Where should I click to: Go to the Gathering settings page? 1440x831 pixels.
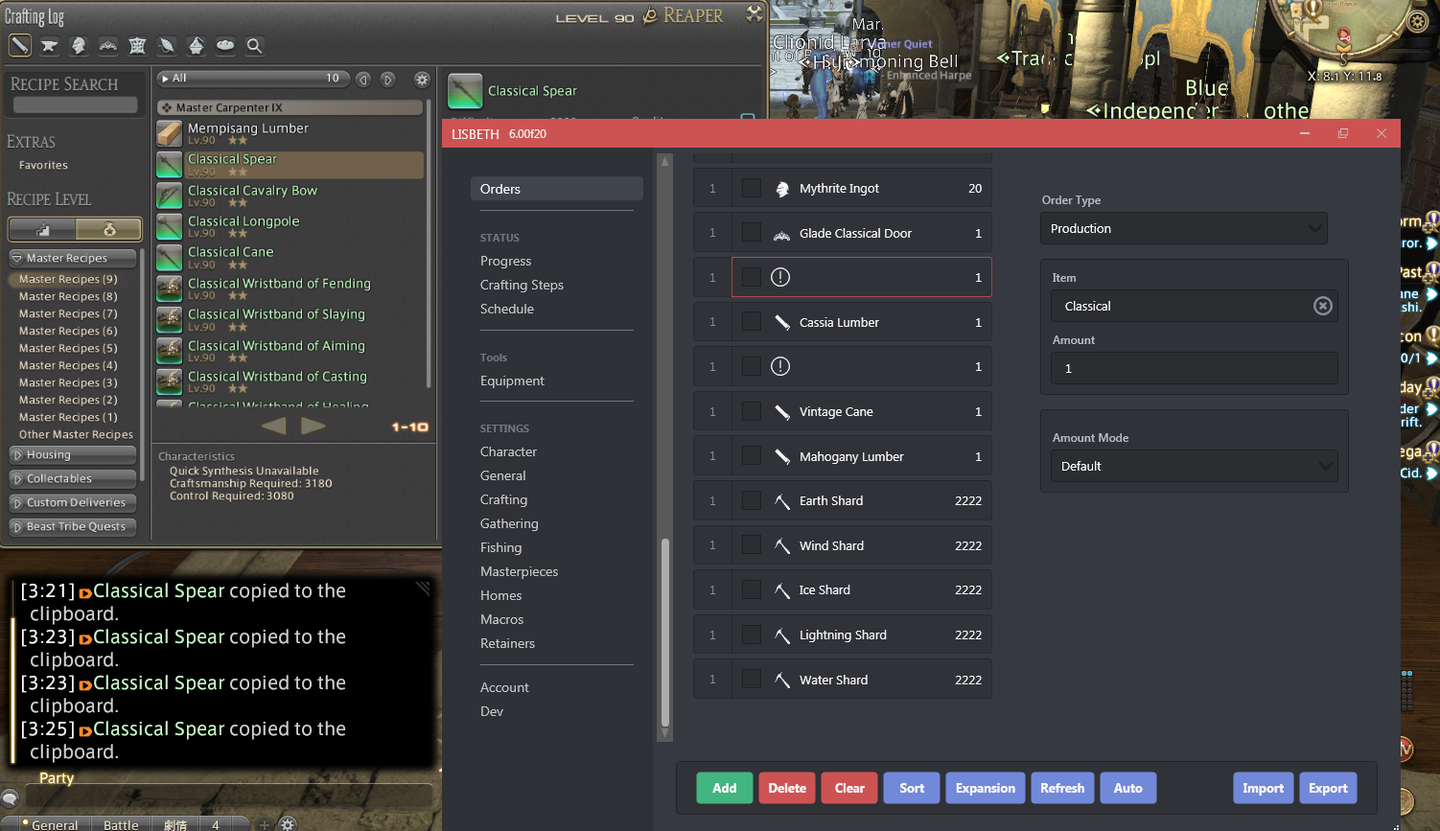508,524
